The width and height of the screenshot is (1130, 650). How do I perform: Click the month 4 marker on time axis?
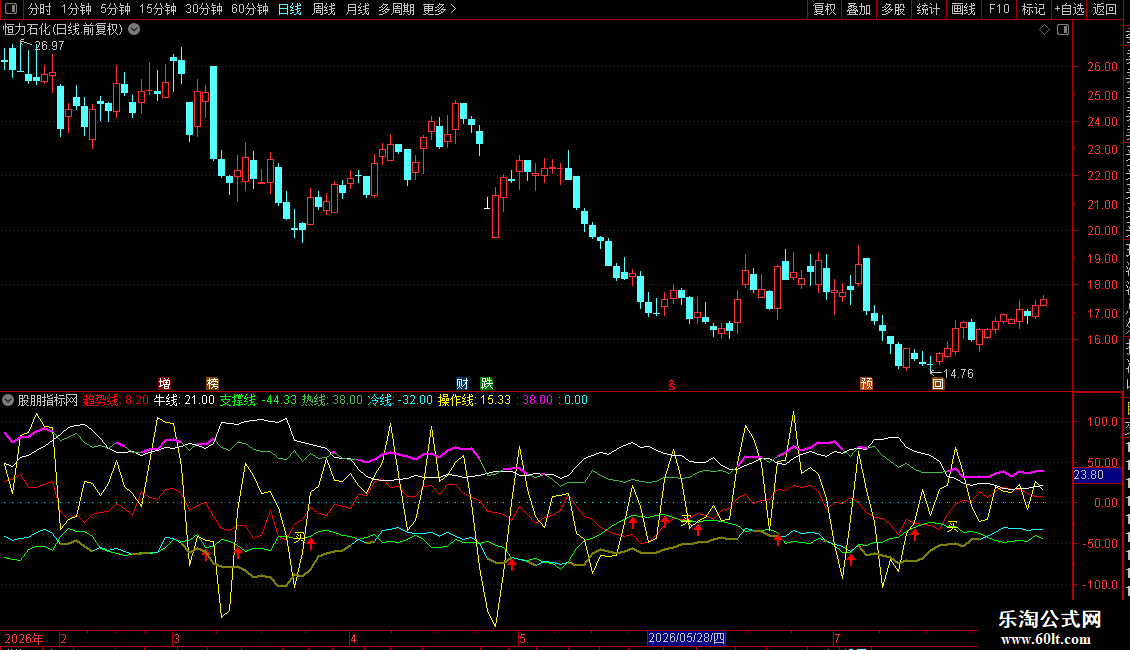[353, 638]
